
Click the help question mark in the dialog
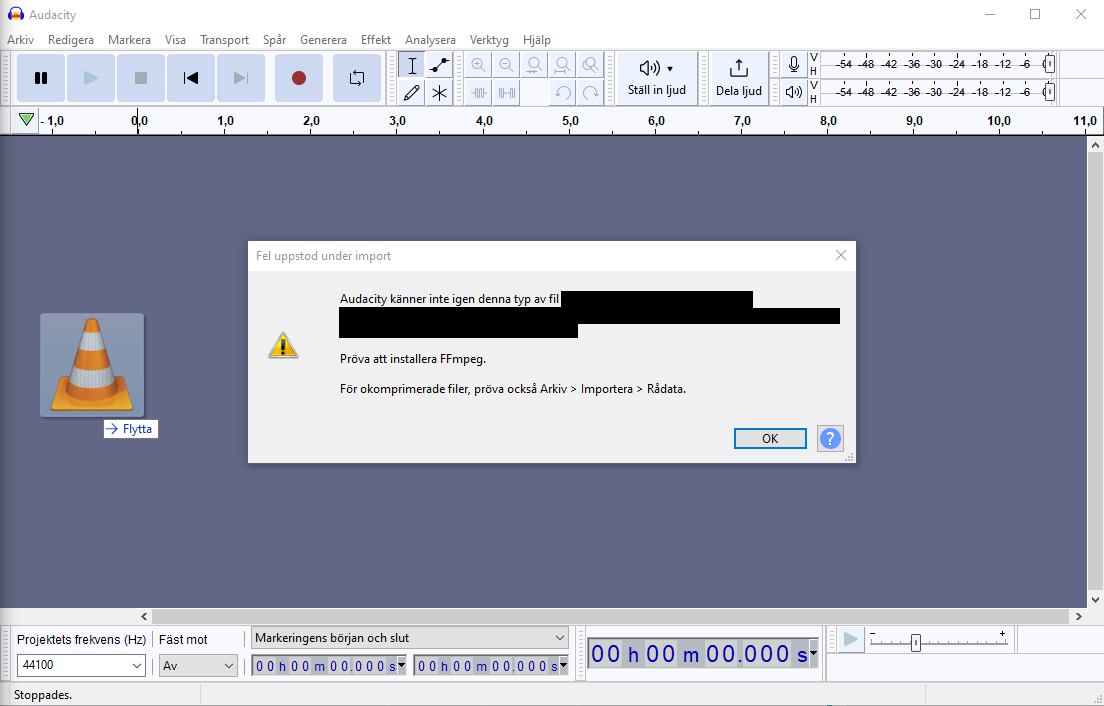tap(830, 438)
